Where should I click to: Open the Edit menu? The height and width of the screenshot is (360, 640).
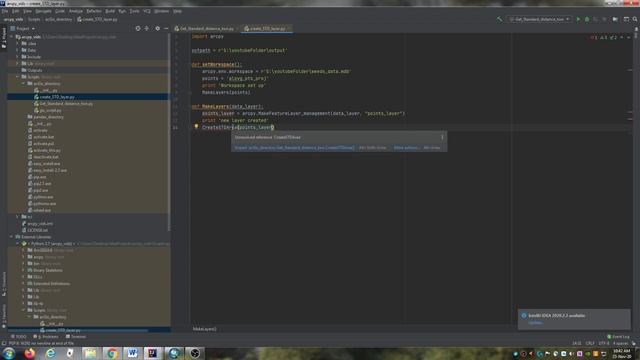[15, 11]
